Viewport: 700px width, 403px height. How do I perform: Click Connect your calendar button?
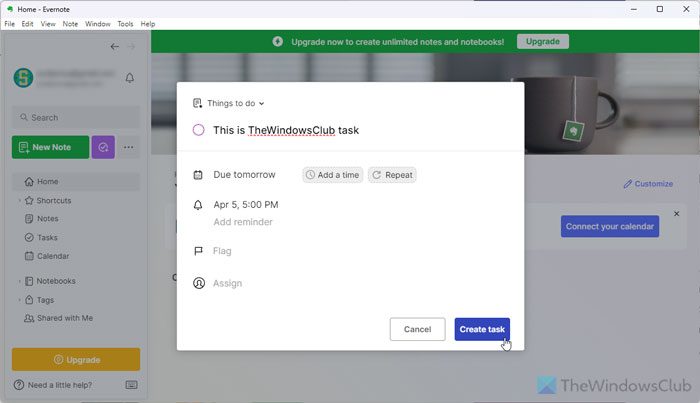pos(610,226)
